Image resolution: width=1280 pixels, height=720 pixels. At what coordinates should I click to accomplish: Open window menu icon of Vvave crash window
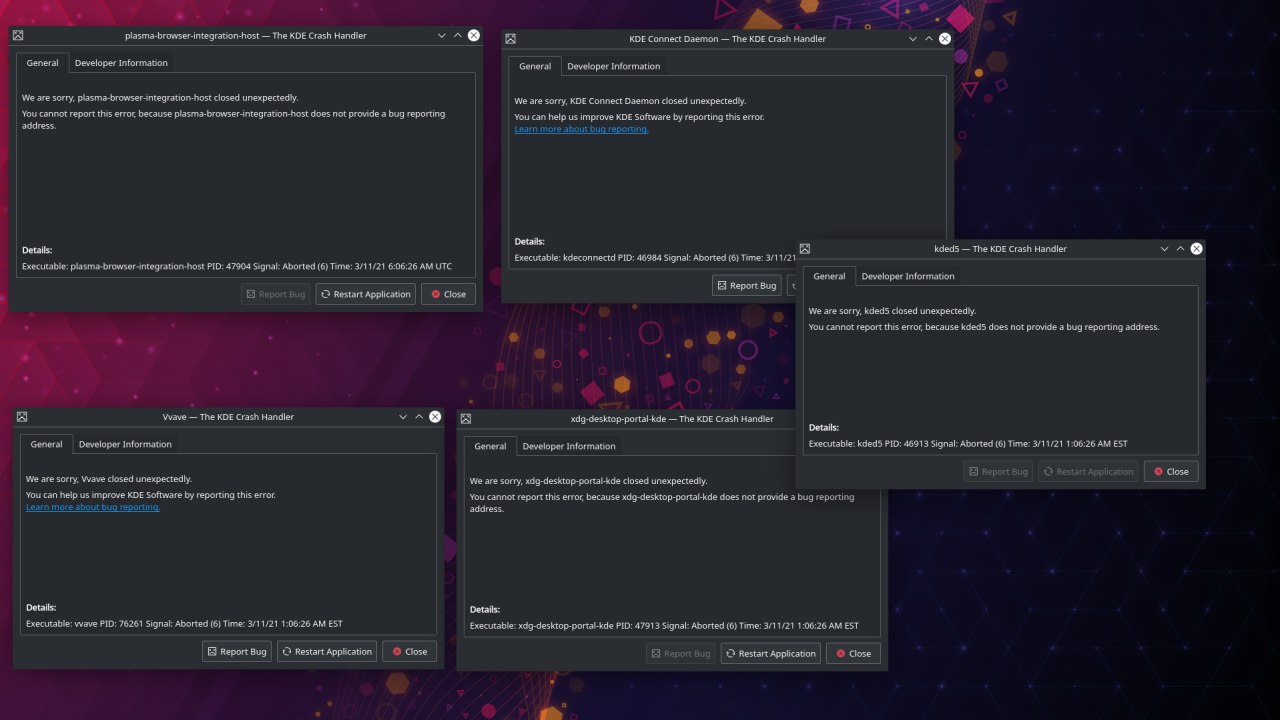(22, 417)
